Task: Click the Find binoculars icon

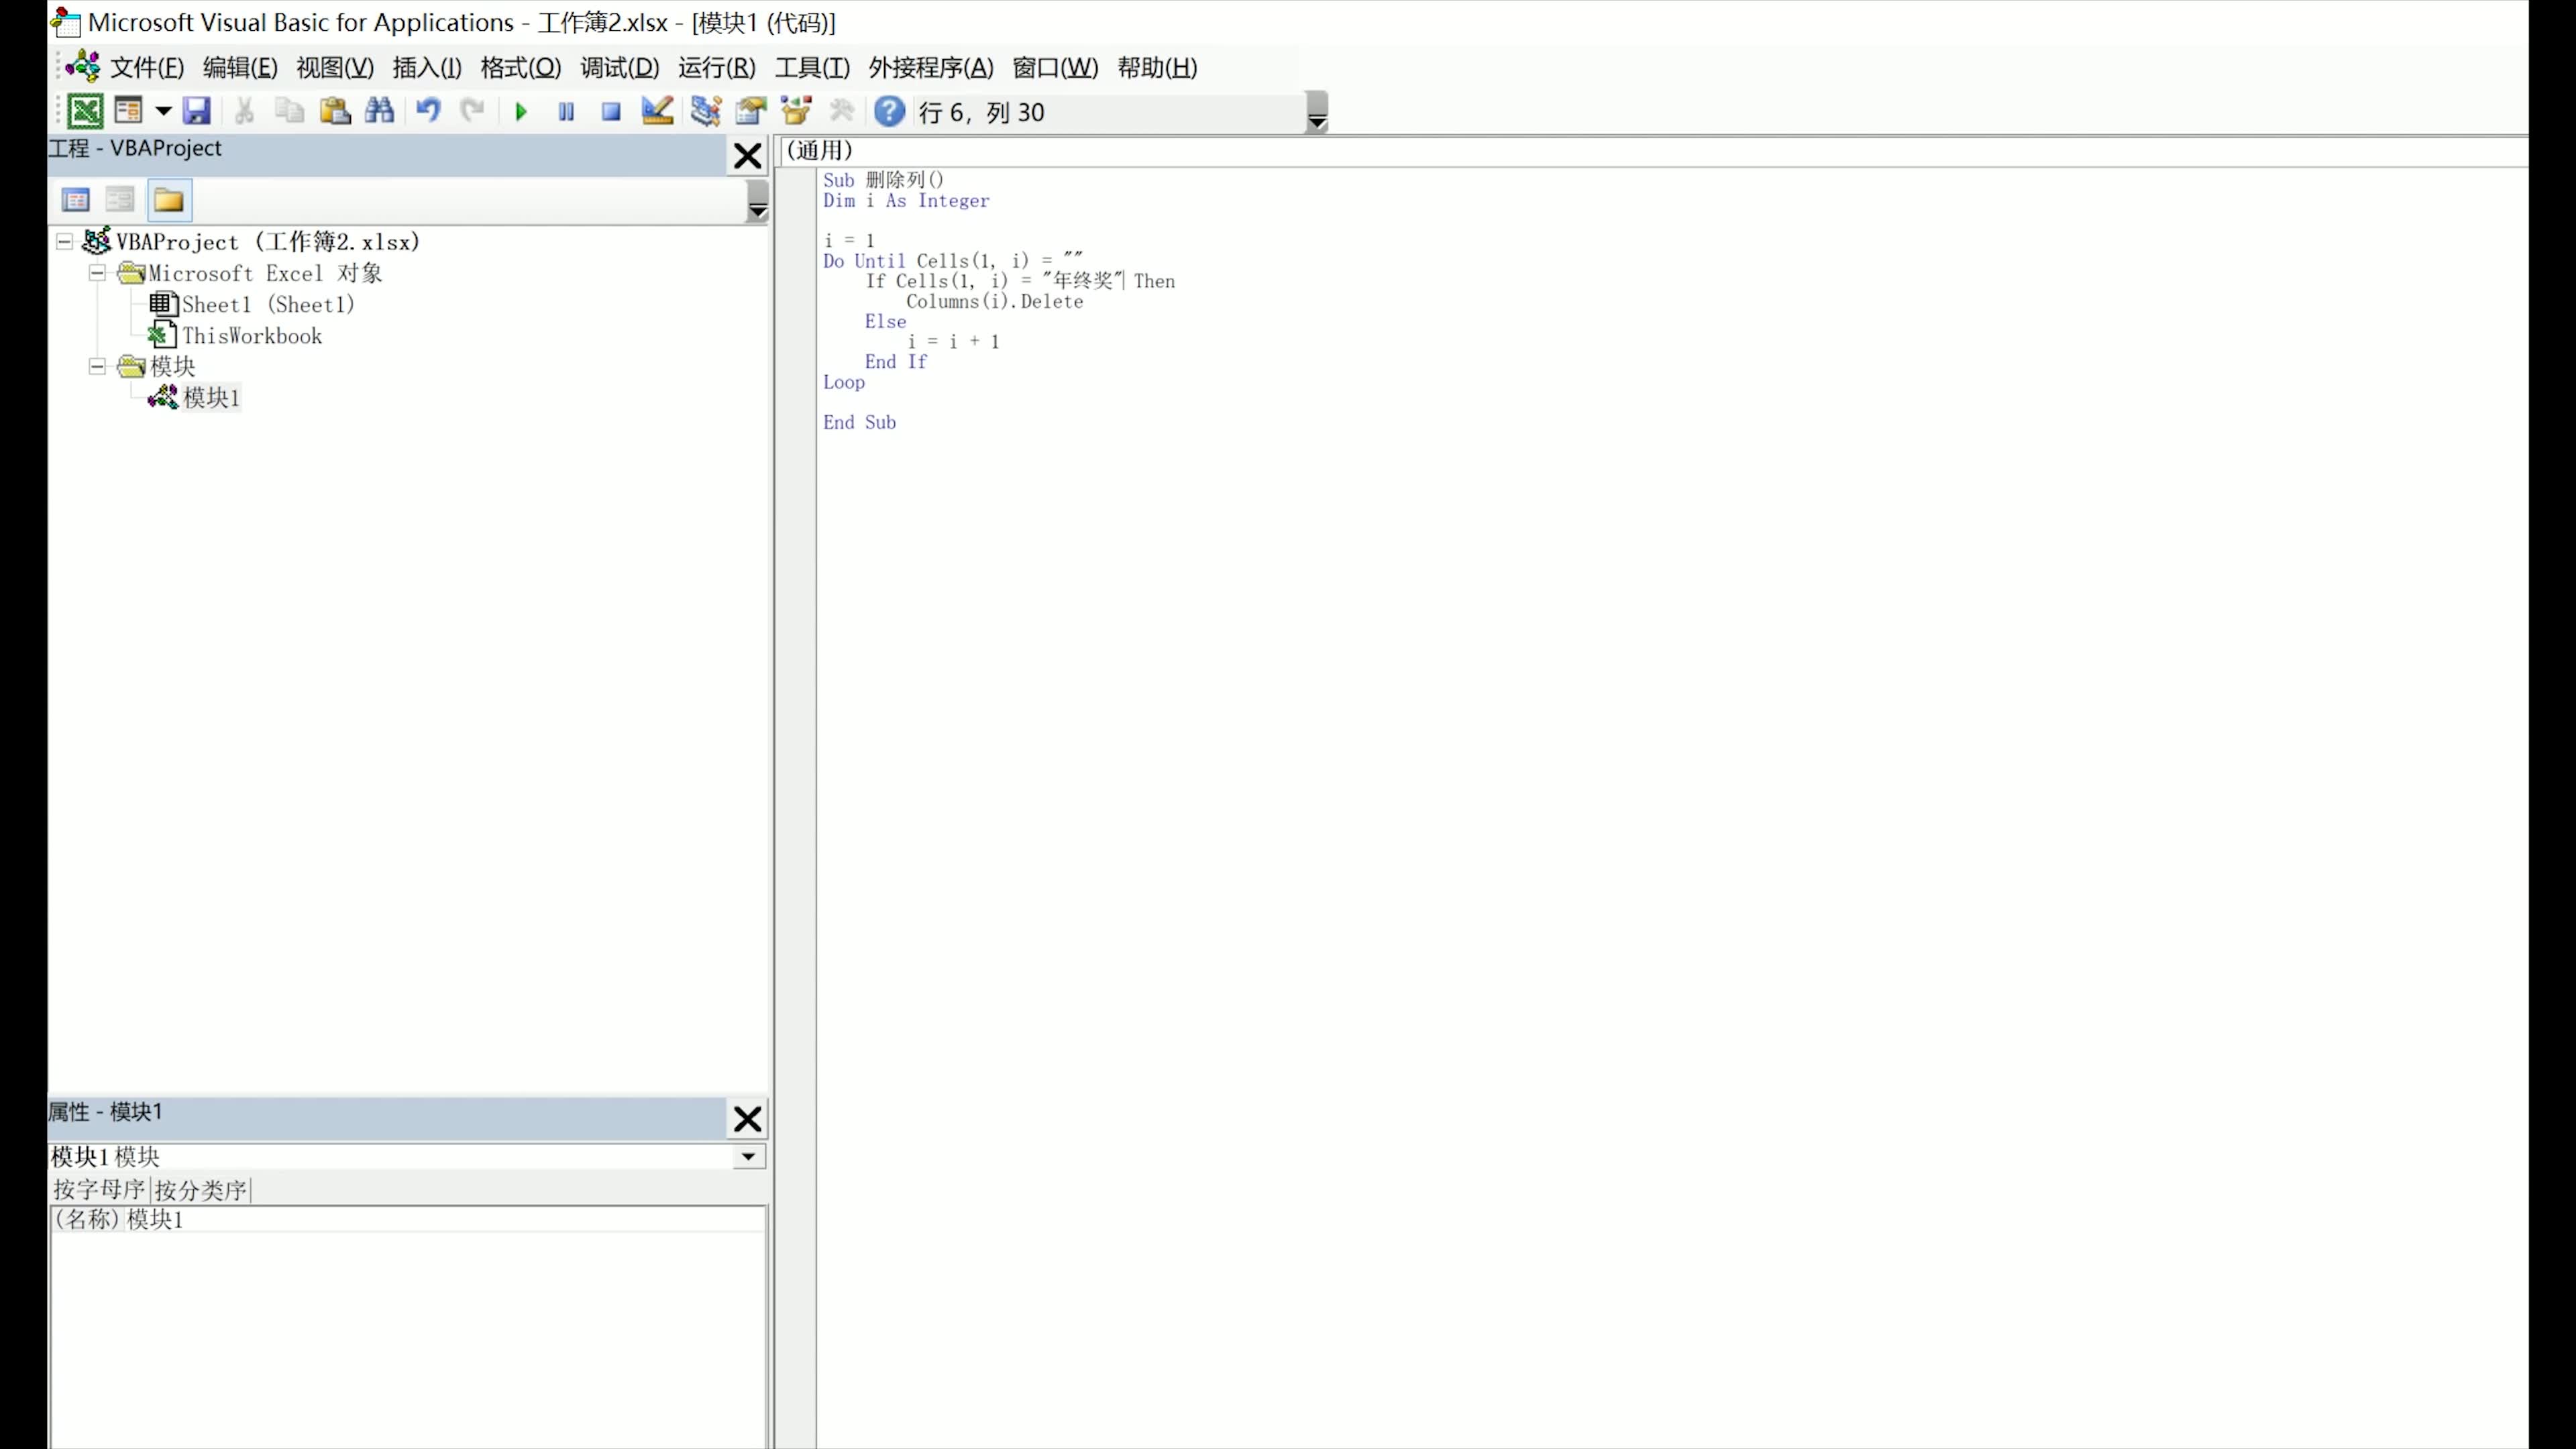Action: click(x=380, y=111)
